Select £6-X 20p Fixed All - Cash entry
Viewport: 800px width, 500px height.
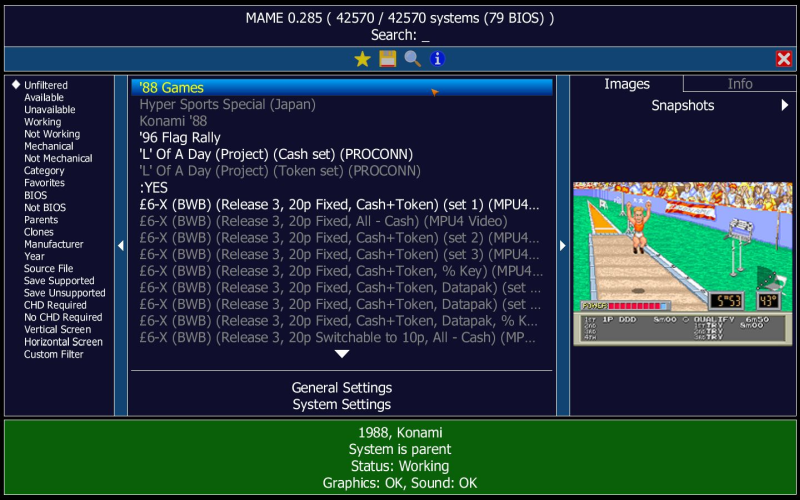(x=342, y=221)
